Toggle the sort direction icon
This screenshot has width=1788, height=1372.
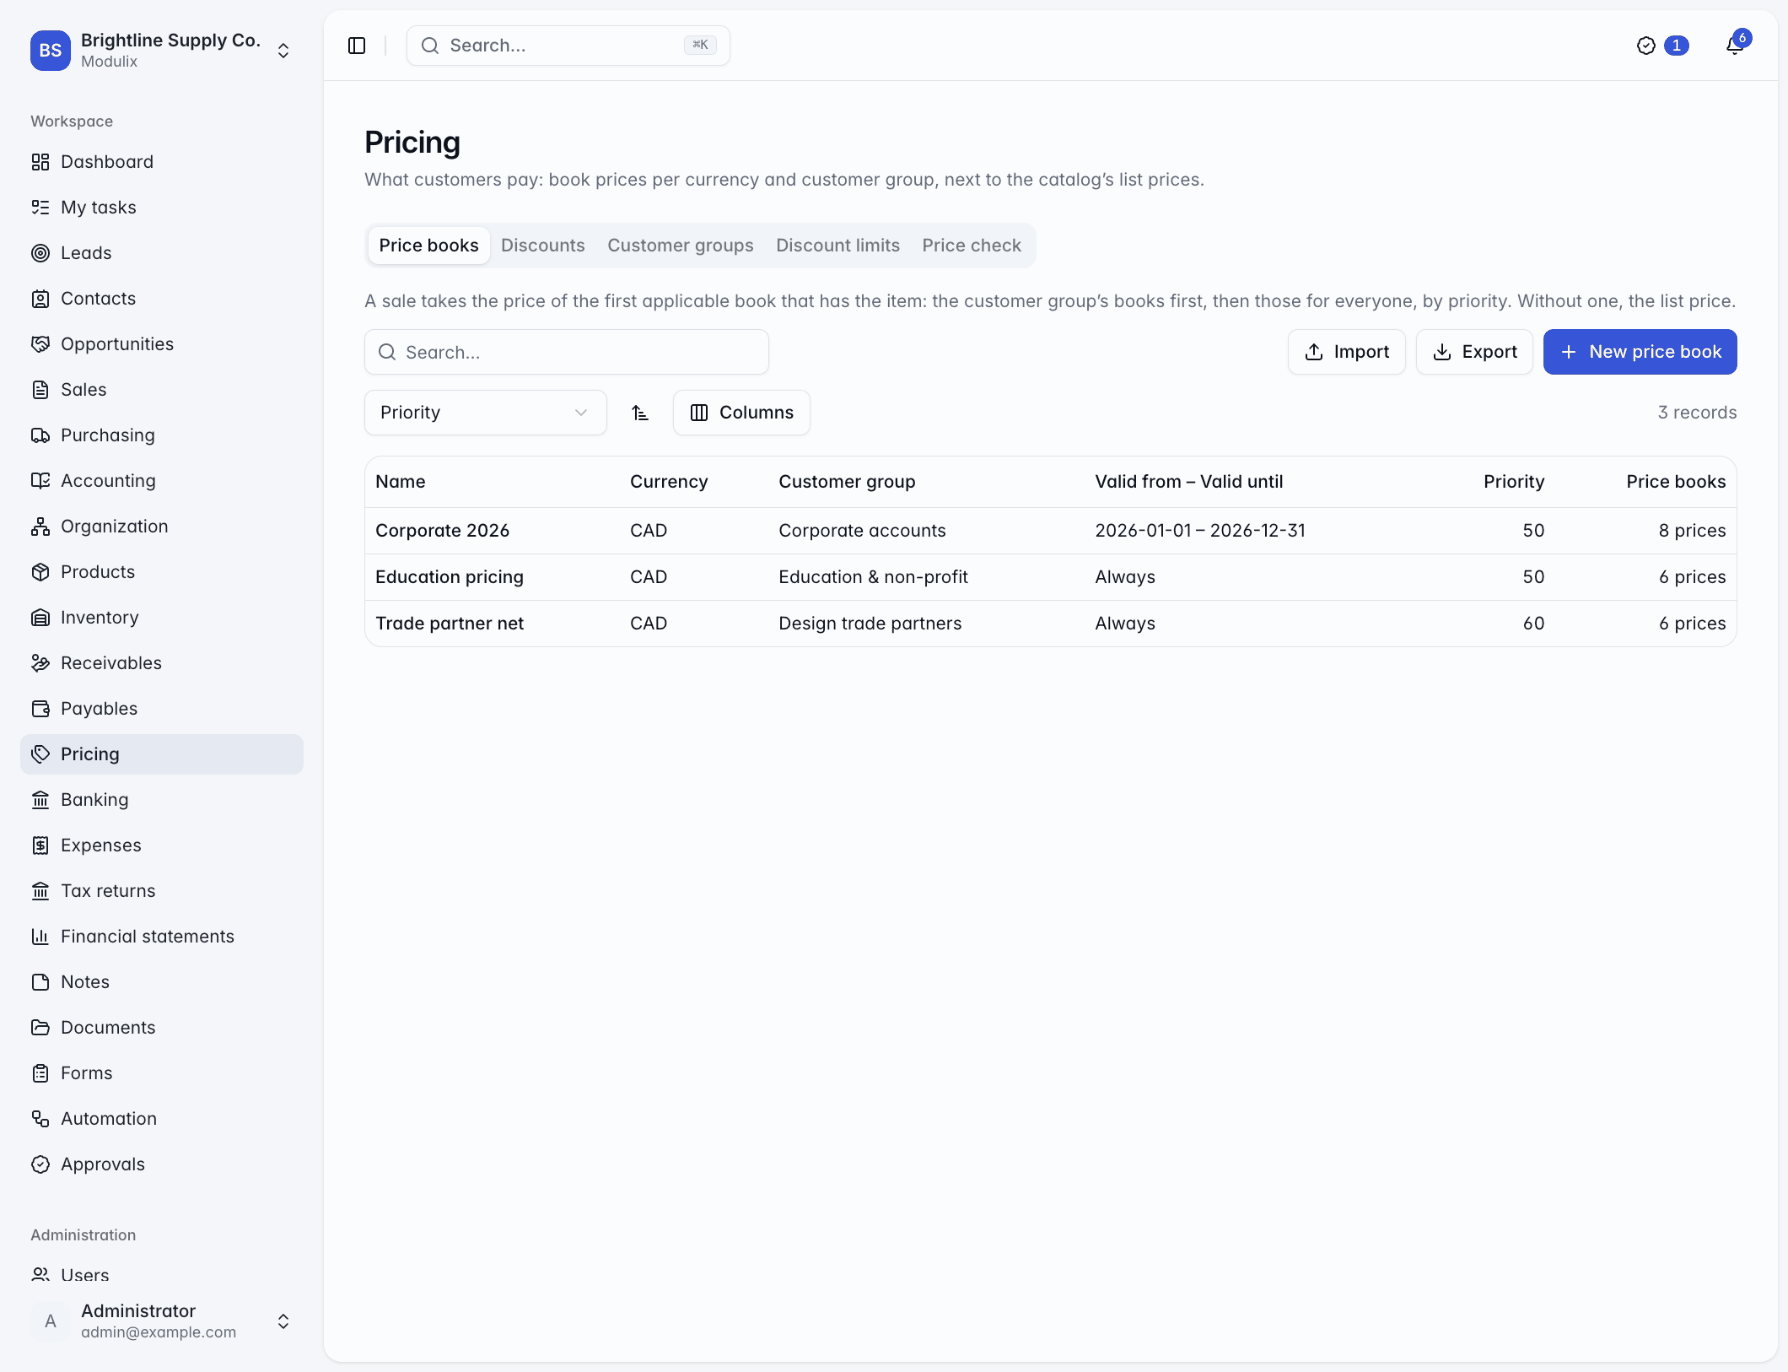point(640,413)
